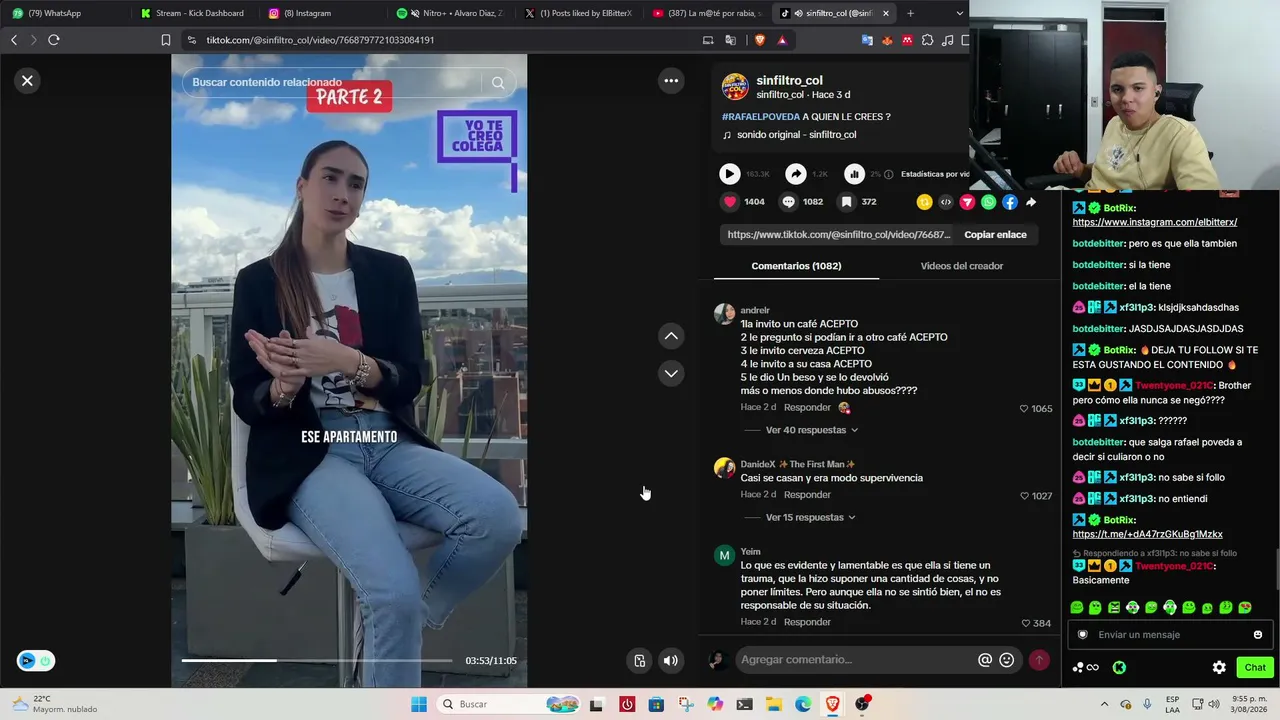Like andrelr's comment with 1065 heart
This screenshot has width=1280, height=720.
tap(1024, 409)
